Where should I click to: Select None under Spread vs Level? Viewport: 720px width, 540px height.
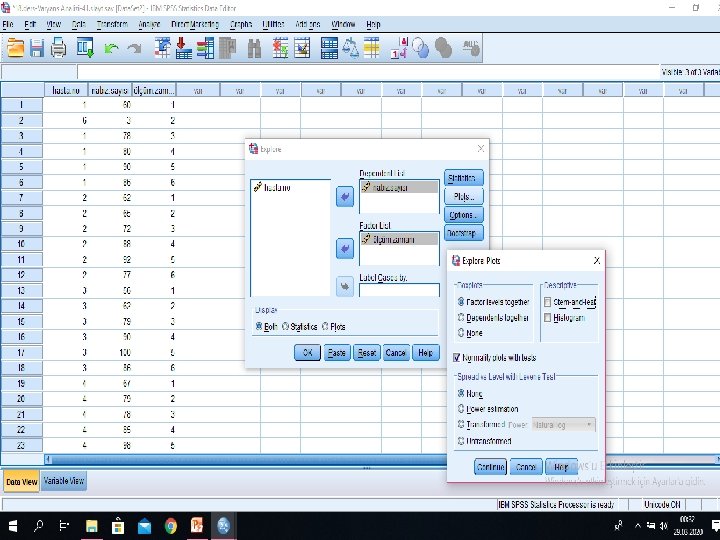(461, 393)
